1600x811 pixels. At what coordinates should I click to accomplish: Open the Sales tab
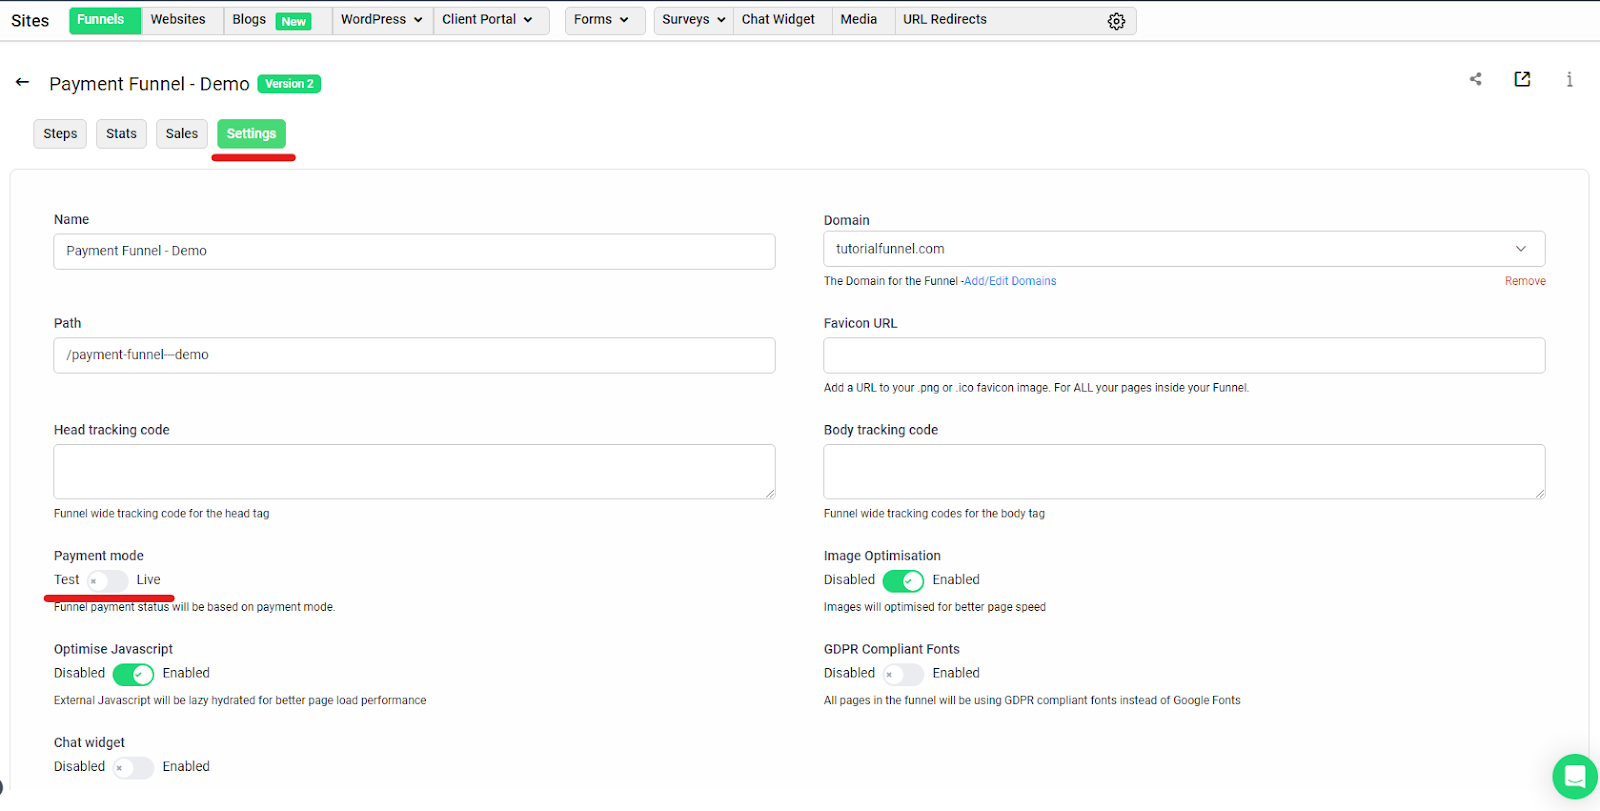[x=181, y=134]
